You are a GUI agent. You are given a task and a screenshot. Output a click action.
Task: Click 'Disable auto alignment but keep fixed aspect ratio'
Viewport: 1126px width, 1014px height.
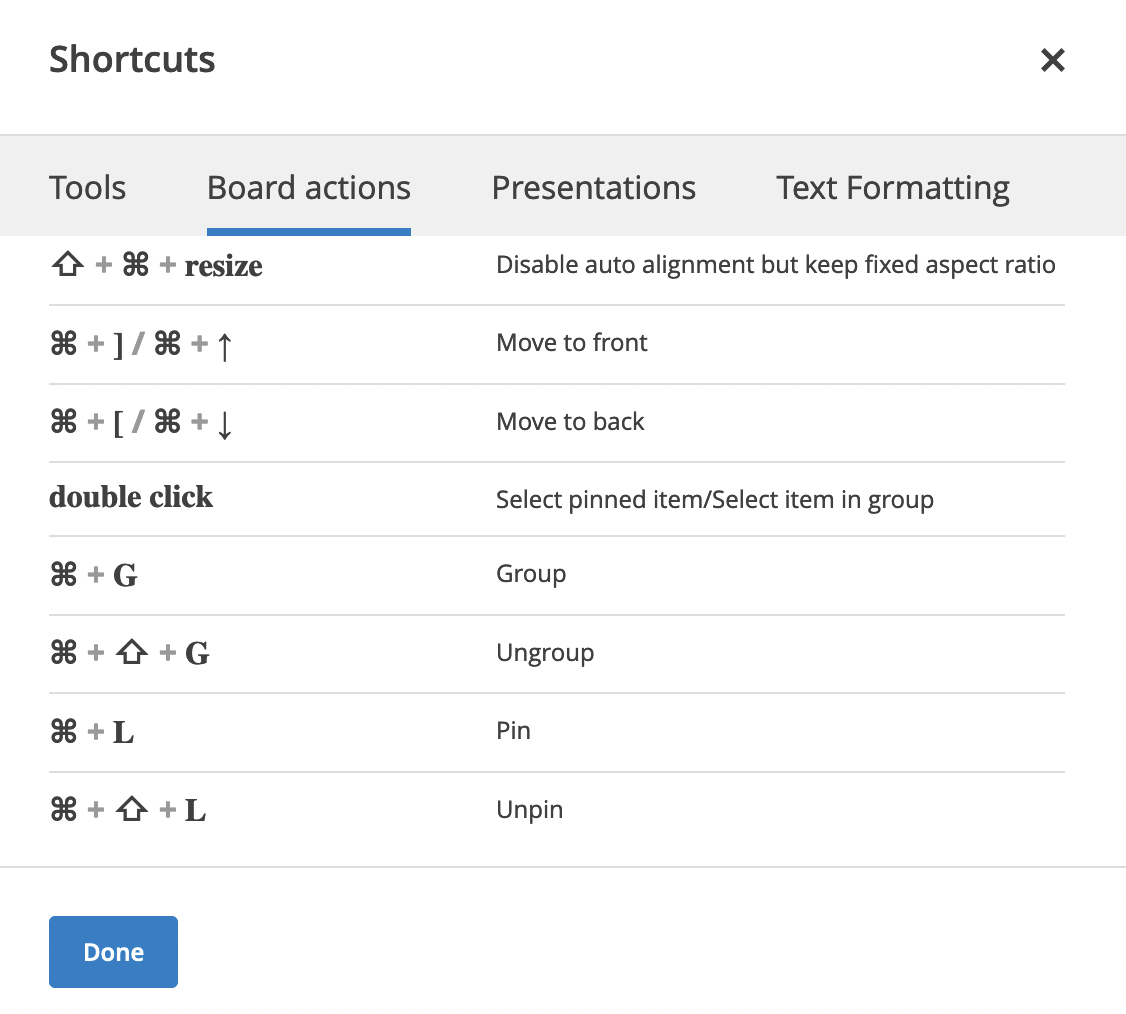click(x=776, y=265)
